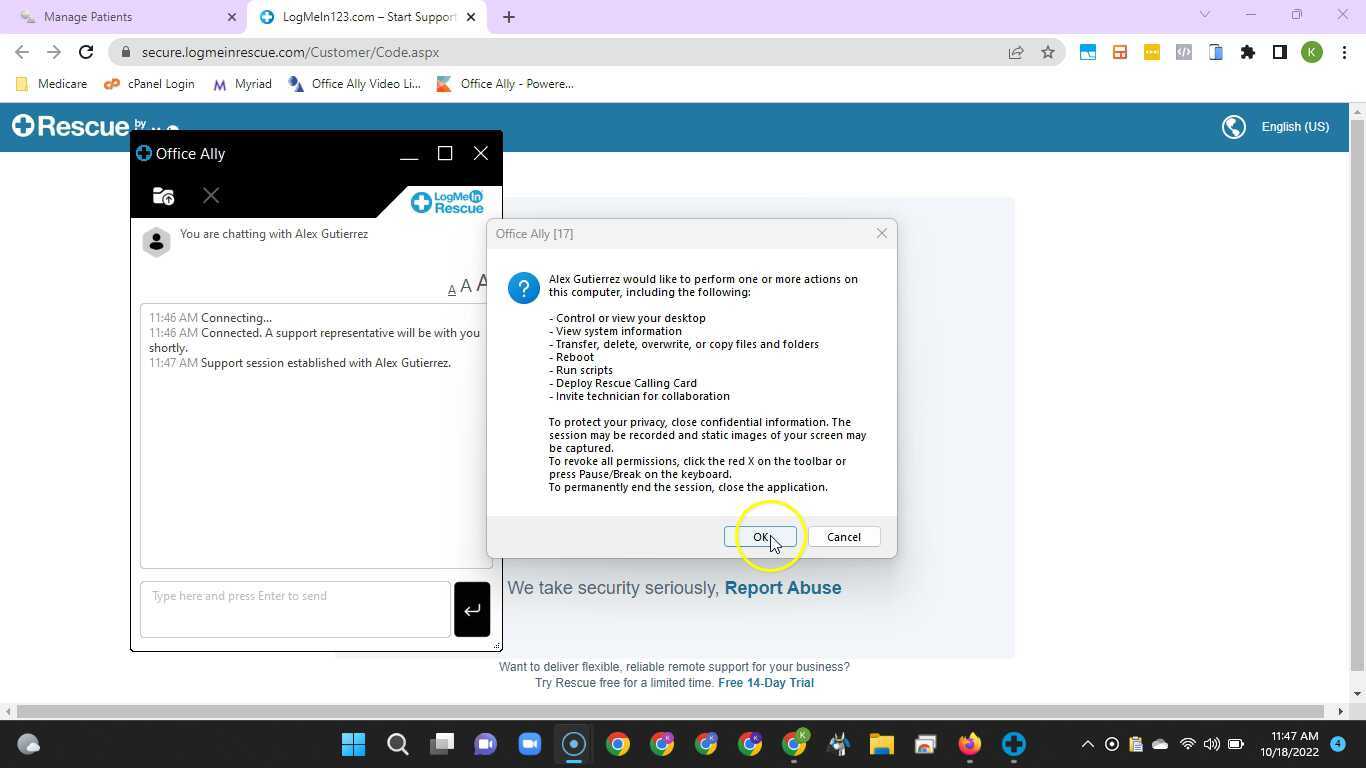
Task: Maximize the Office Ally chat window
Action: click(445, 154)
